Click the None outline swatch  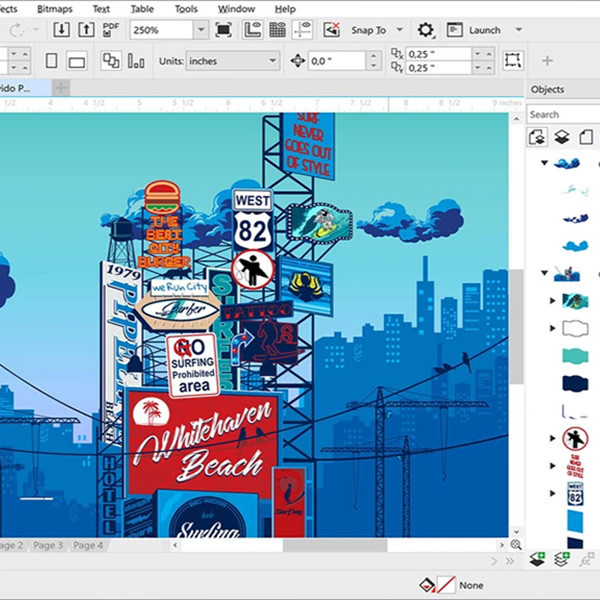coord(446,585)
